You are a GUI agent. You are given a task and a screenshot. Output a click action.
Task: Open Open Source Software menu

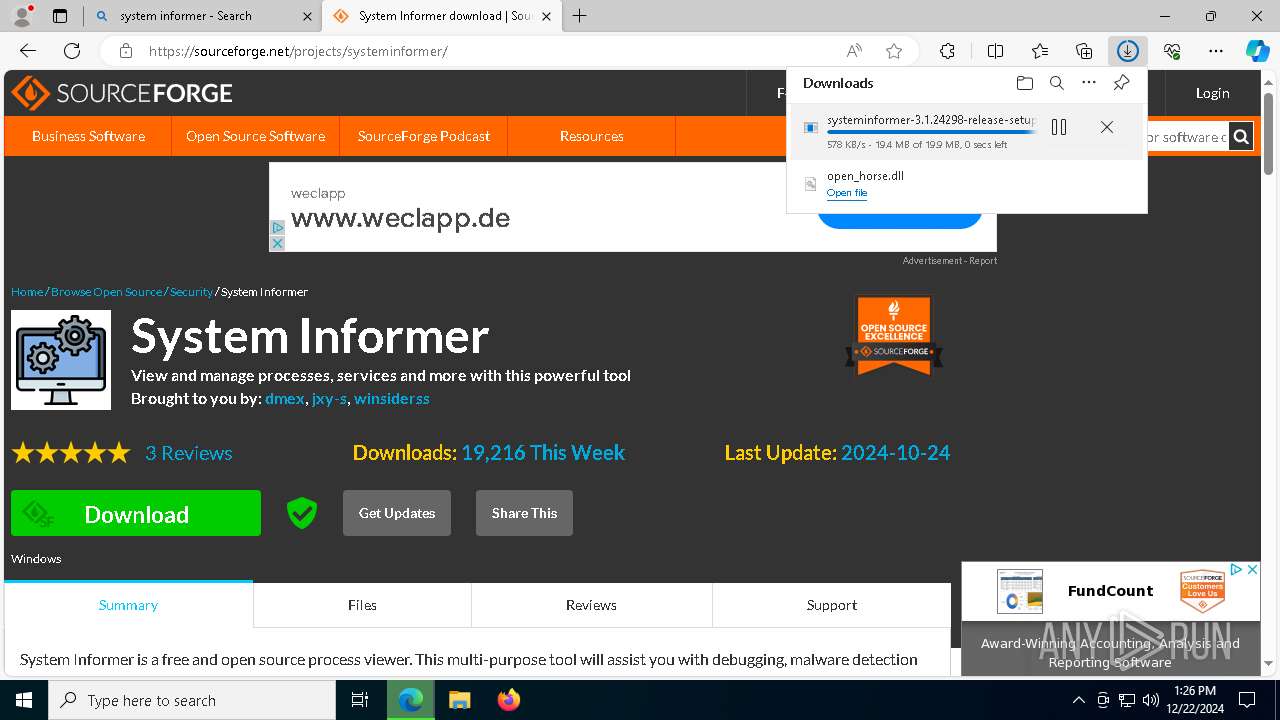click(x=256, y=136)
